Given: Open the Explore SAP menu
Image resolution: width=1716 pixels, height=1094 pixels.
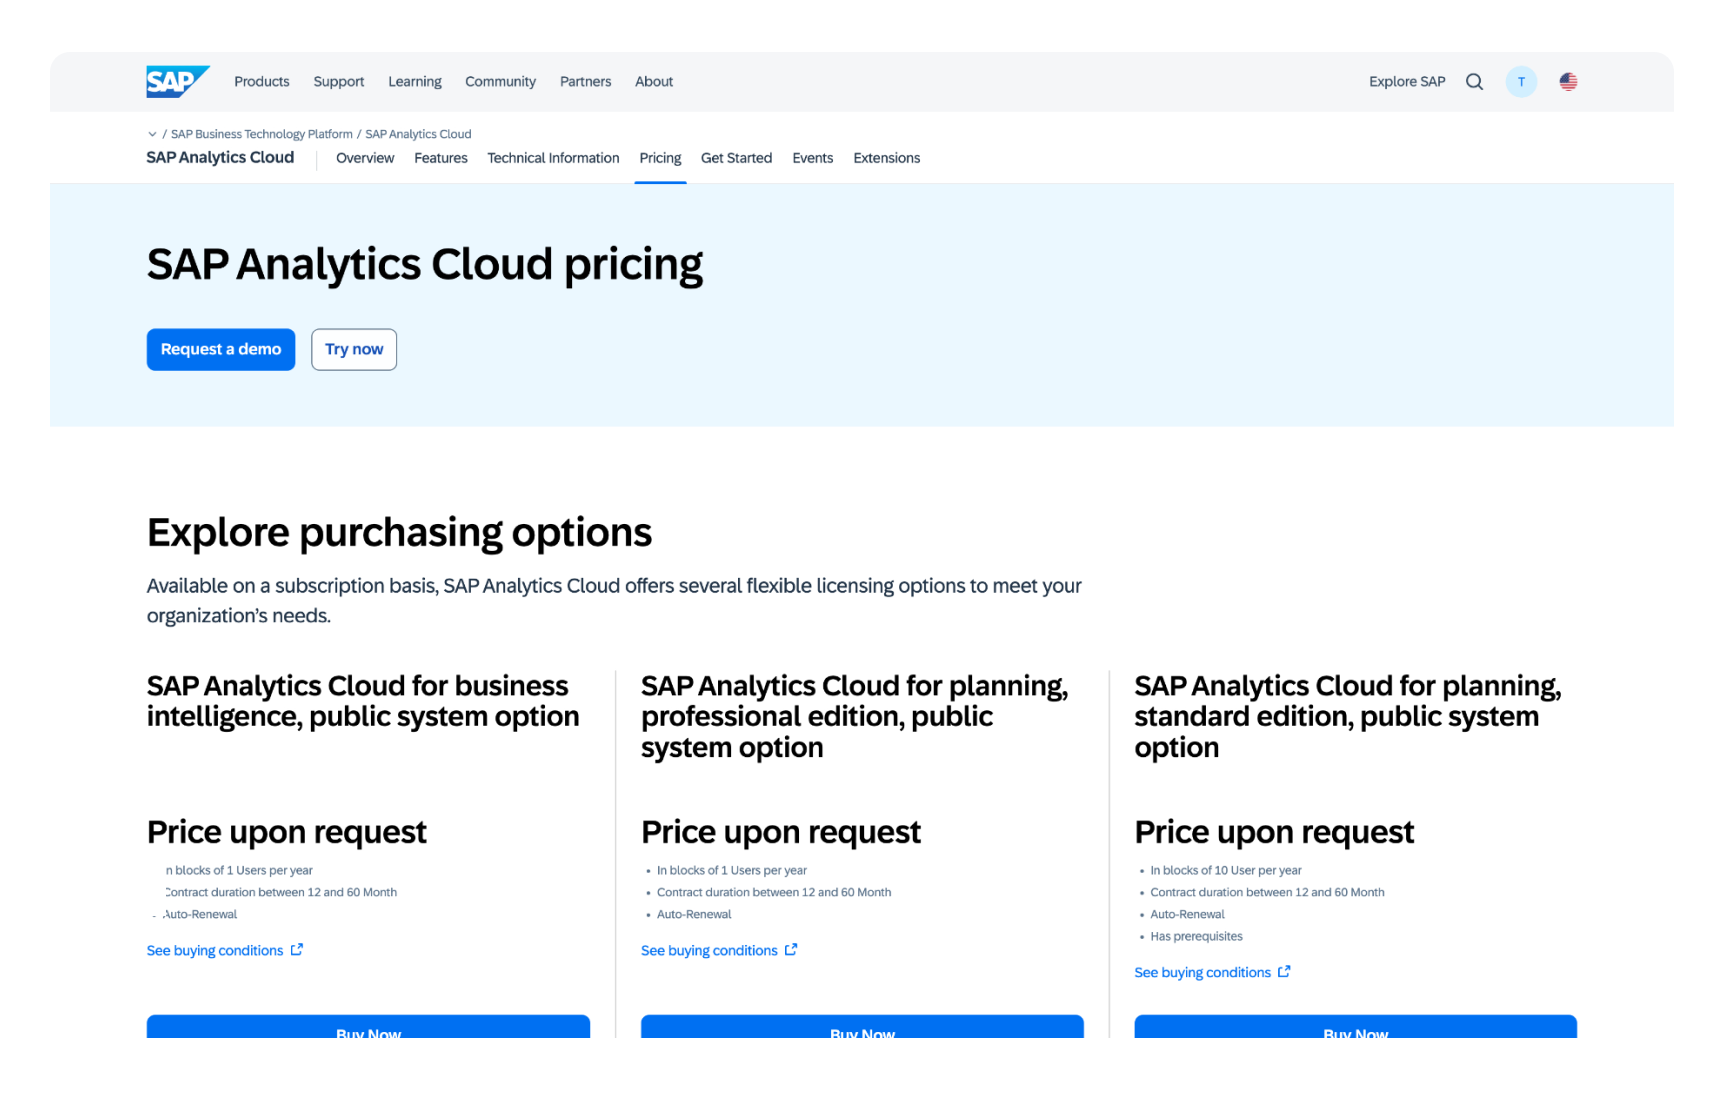Looking at the screenshot, I should pos(1407,81).
